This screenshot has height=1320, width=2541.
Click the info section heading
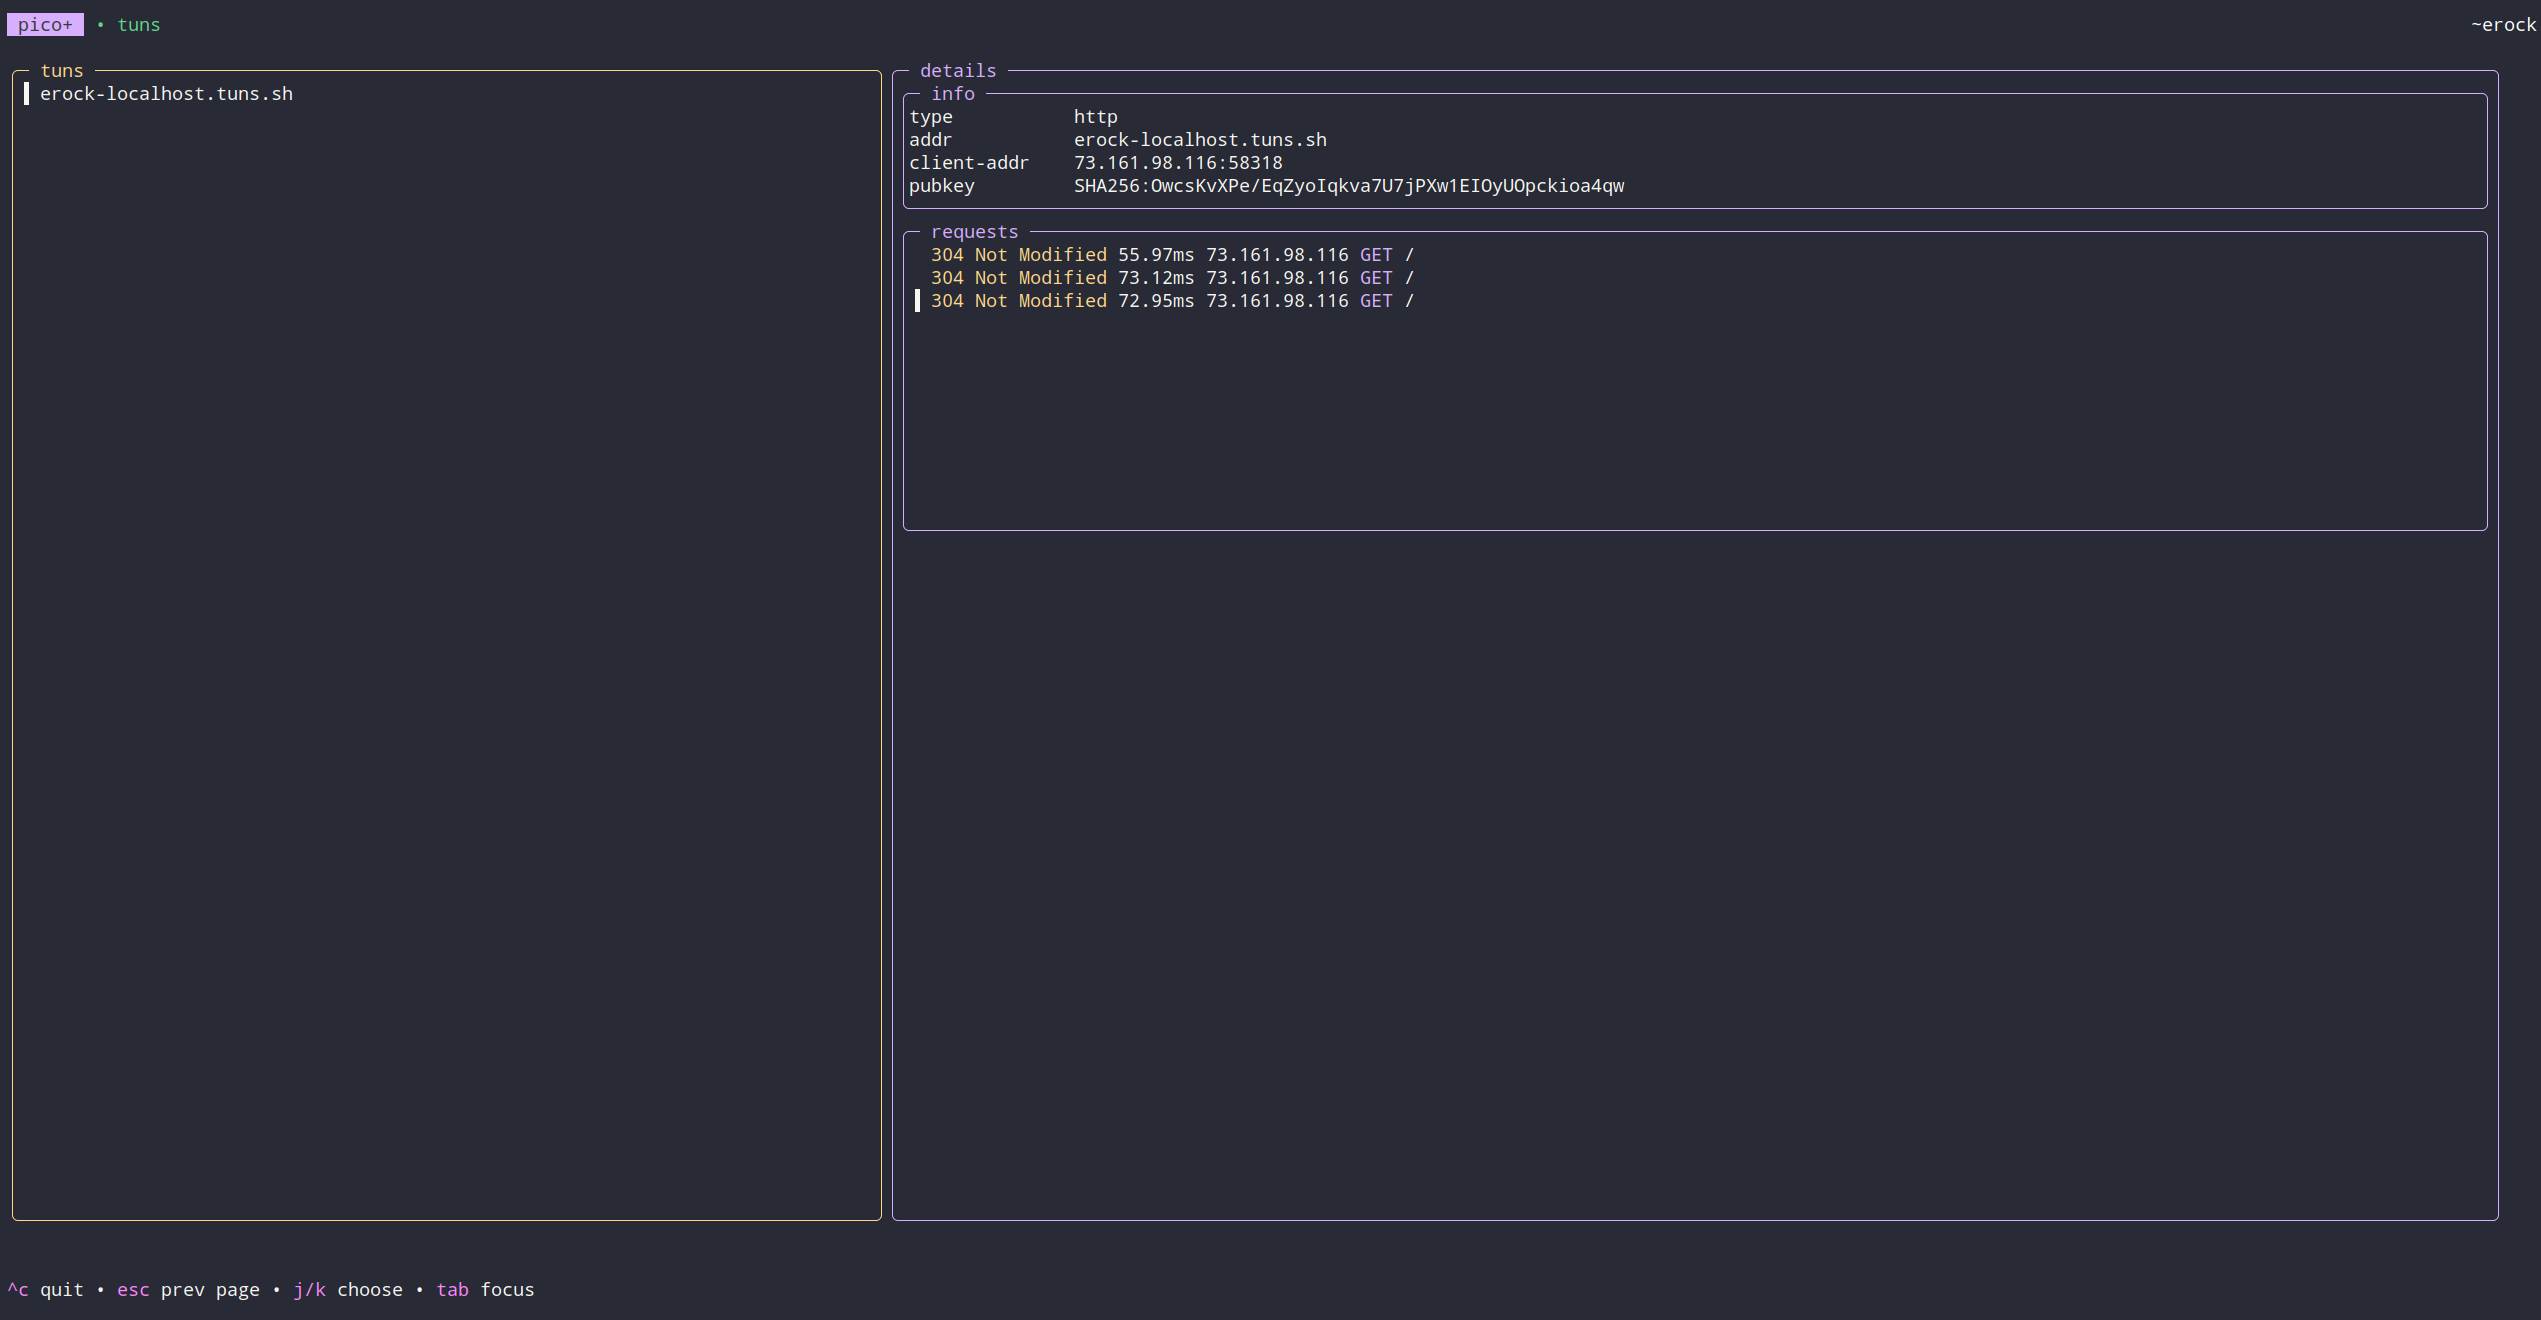[x=952, y=94]
